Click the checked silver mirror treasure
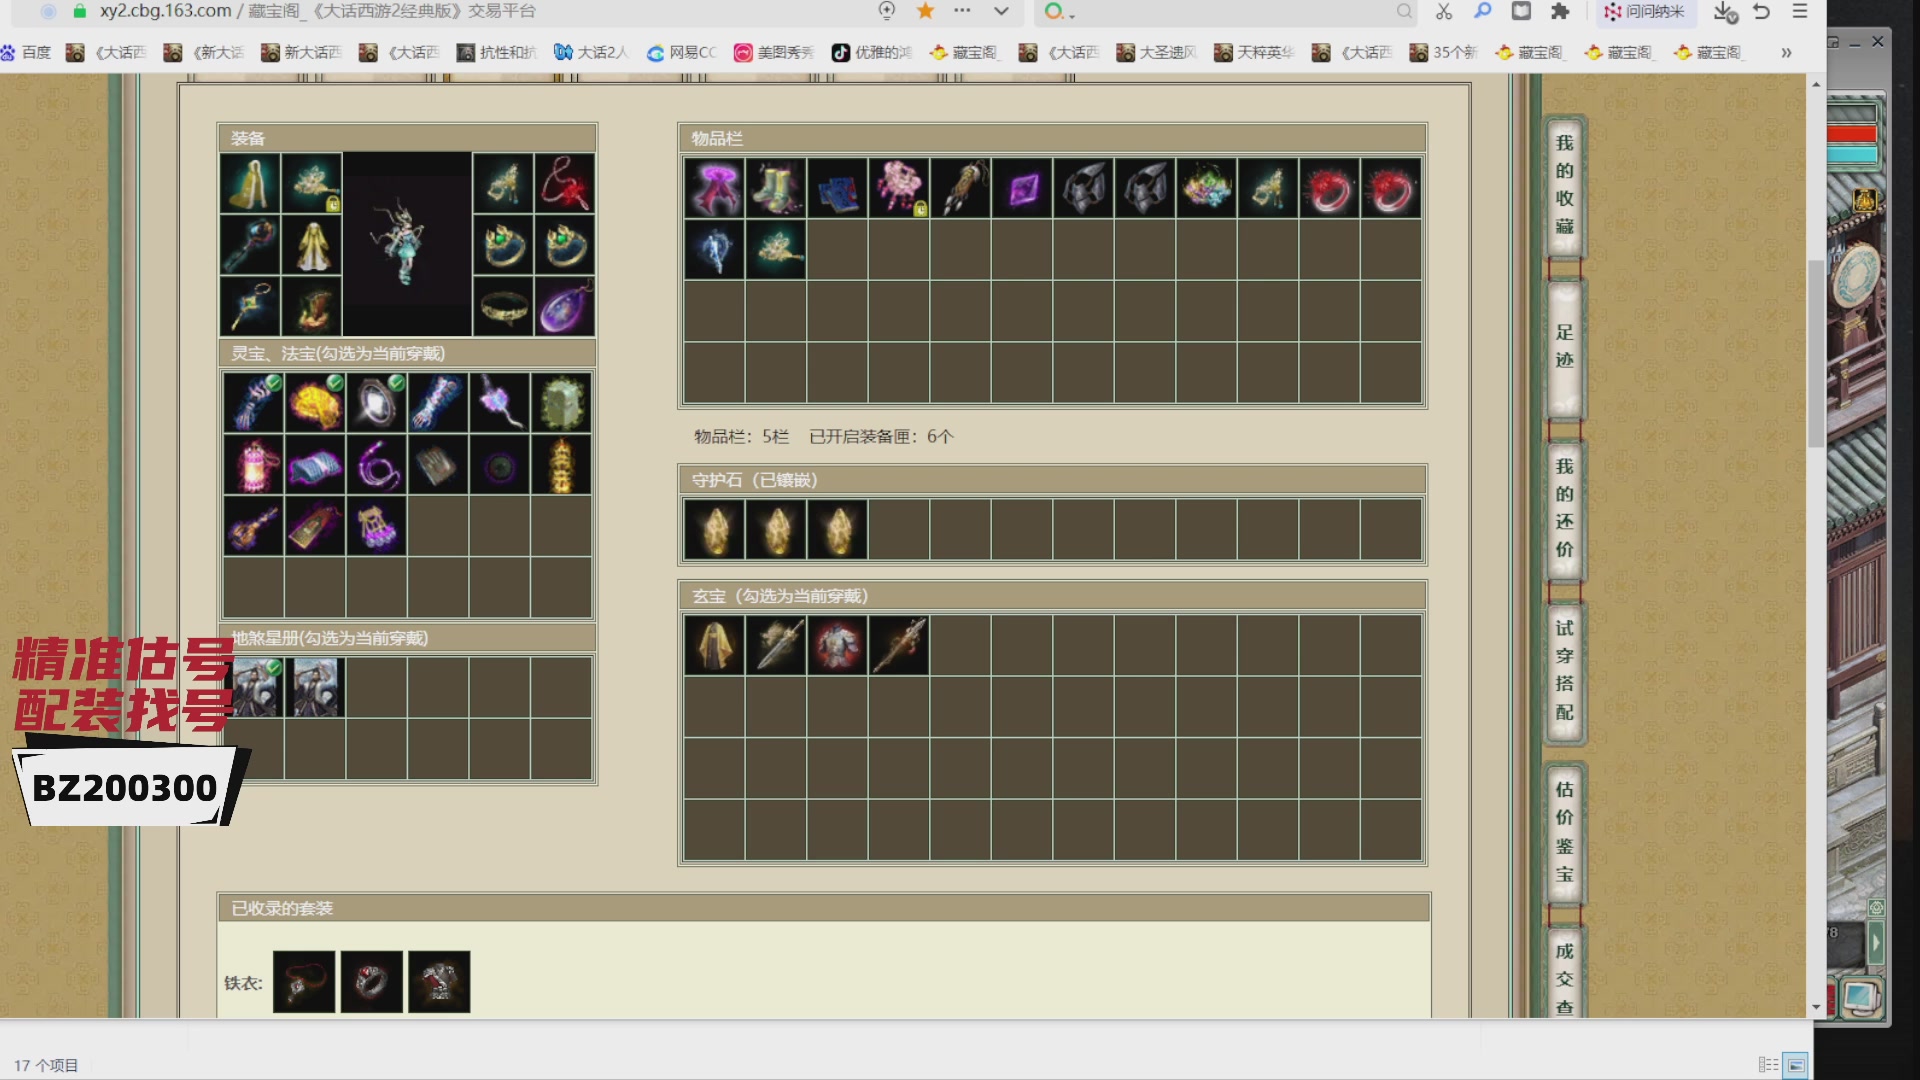The width and height of the screenshot is (1920, 1080). click(377, 403)
